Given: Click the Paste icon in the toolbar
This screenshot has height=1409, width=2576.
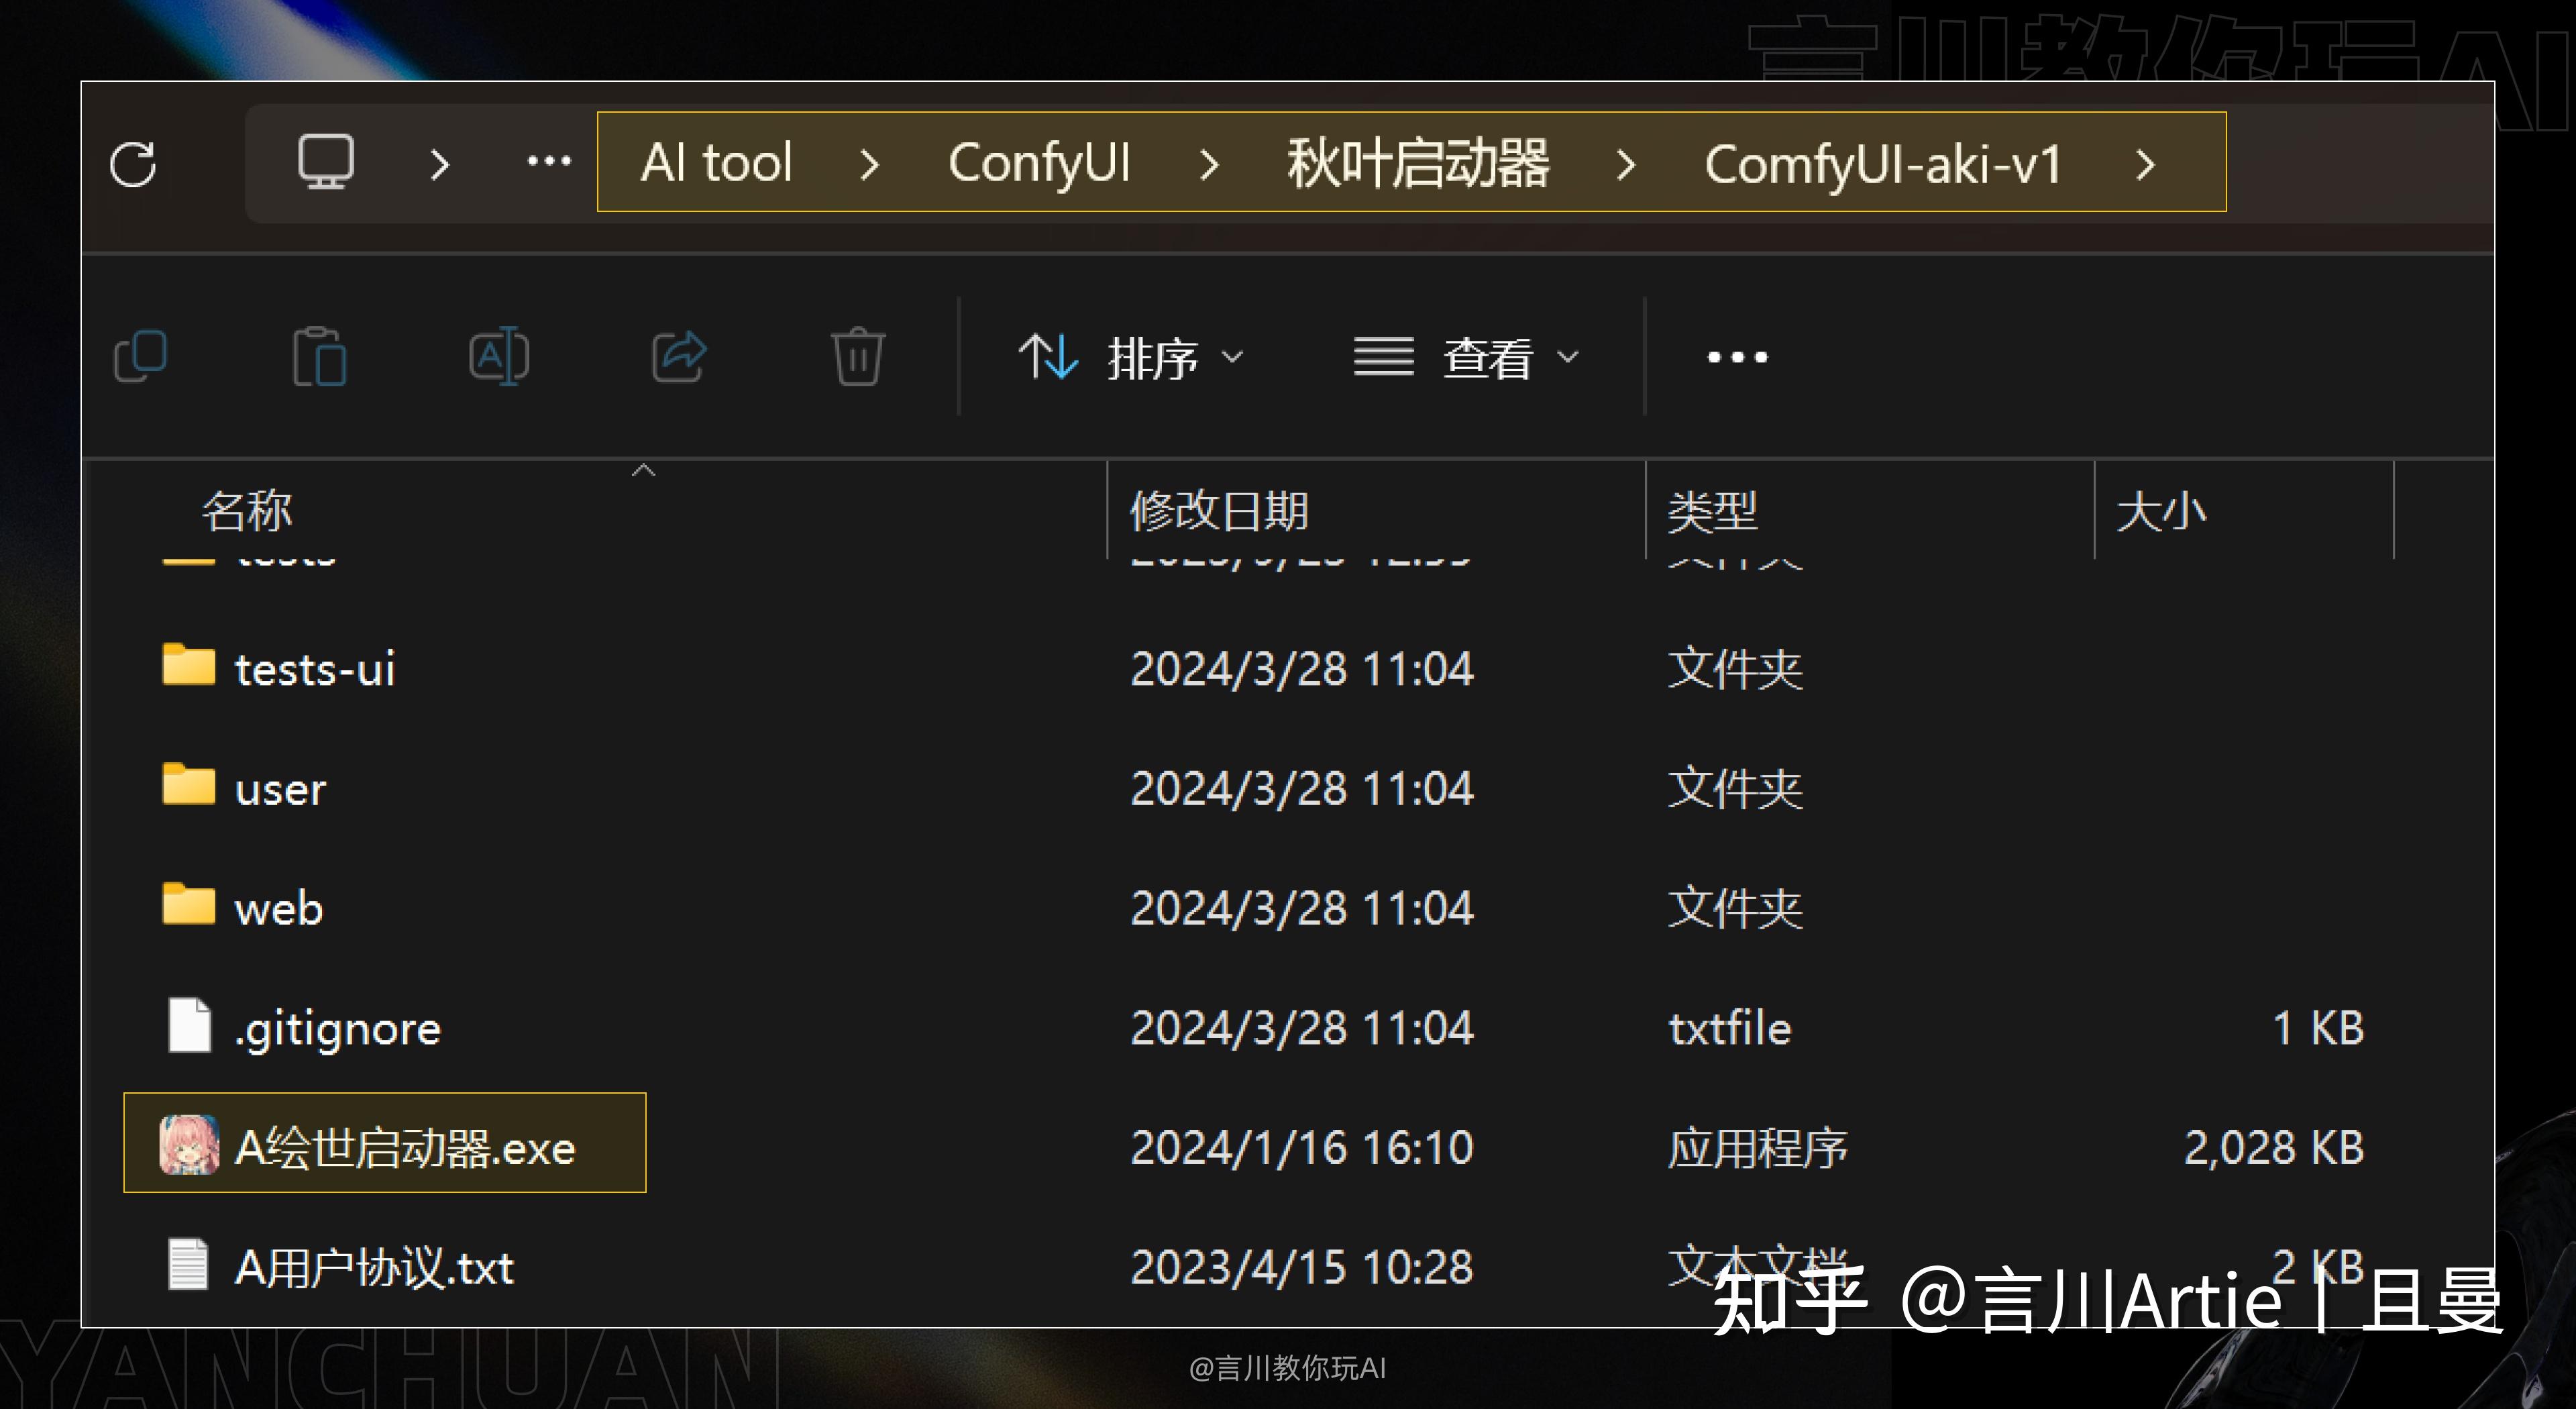Looking at the screenshot, I should tap(320, 357).
